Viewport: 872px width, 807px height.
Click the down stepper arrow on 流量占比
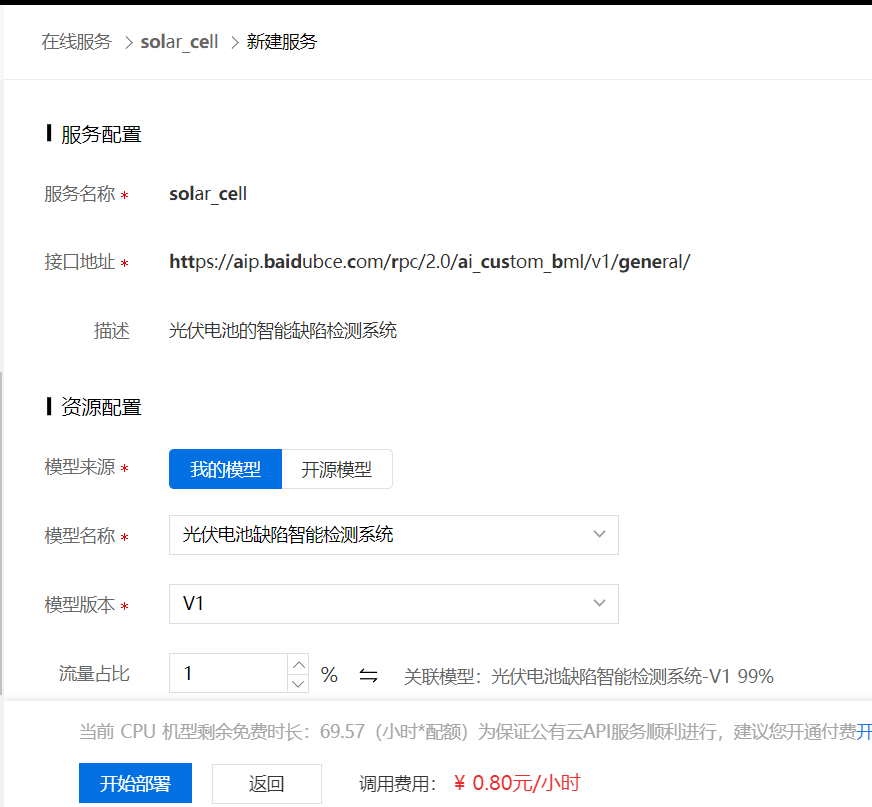[298, 682]
